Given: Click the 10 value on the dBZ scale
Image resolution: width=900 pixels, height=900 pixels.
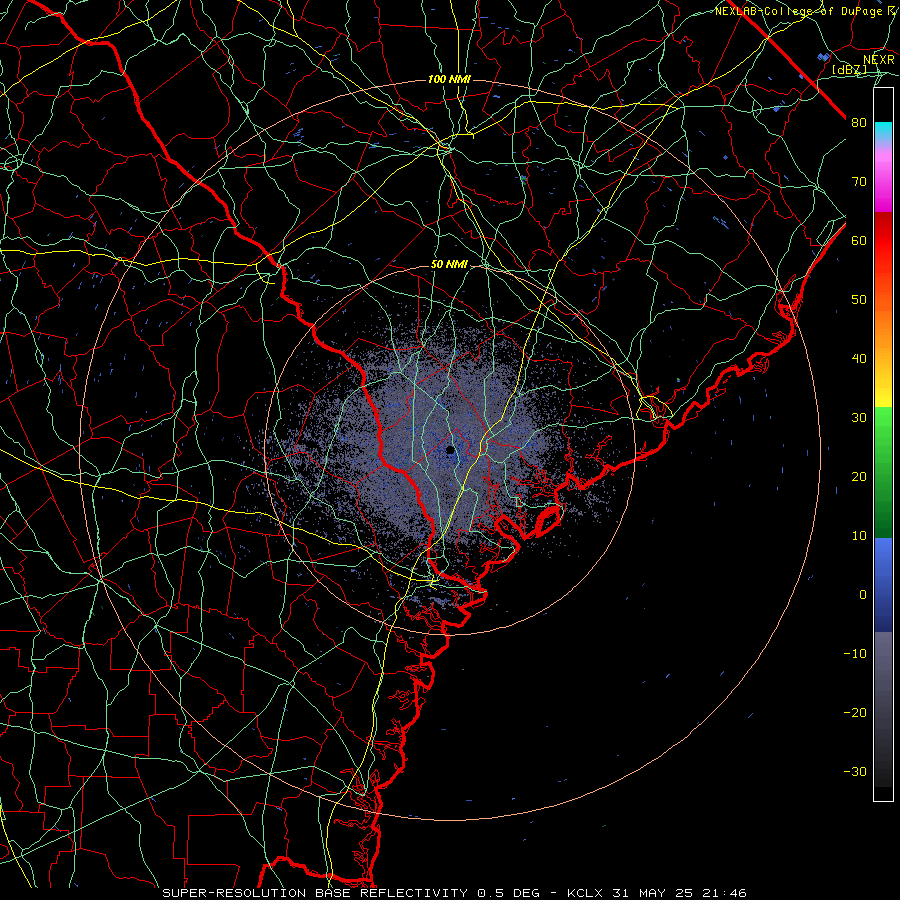Looking at the screenshot, I should click(x=859, y=536).
